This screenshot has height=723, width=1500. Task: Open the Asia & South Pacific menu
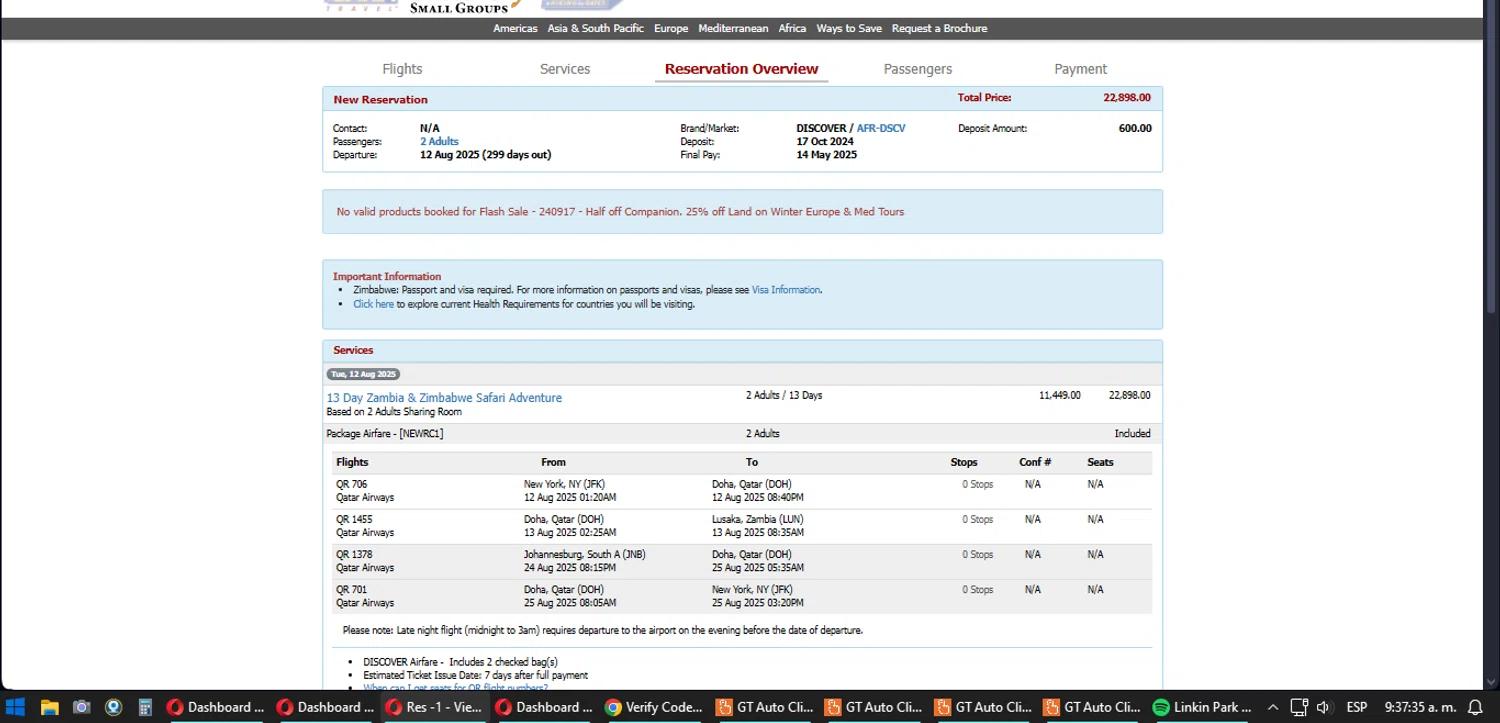coord(595,28)
